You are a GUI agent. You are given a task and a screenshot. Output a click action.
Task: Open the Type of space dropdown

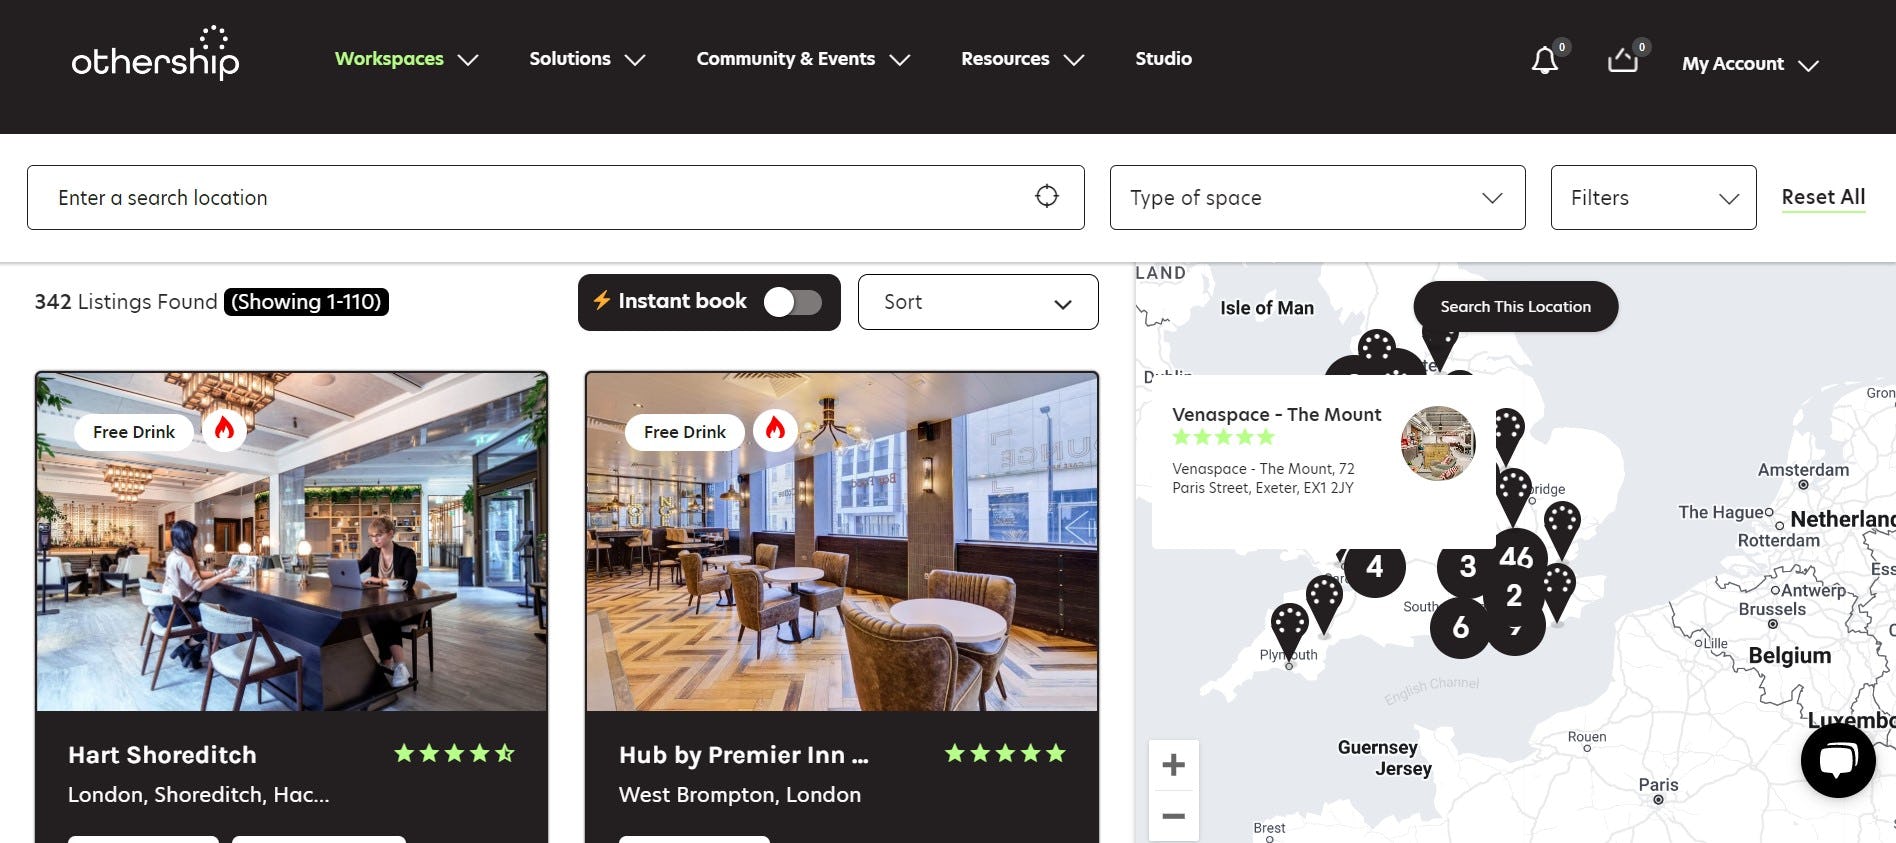1317,197
